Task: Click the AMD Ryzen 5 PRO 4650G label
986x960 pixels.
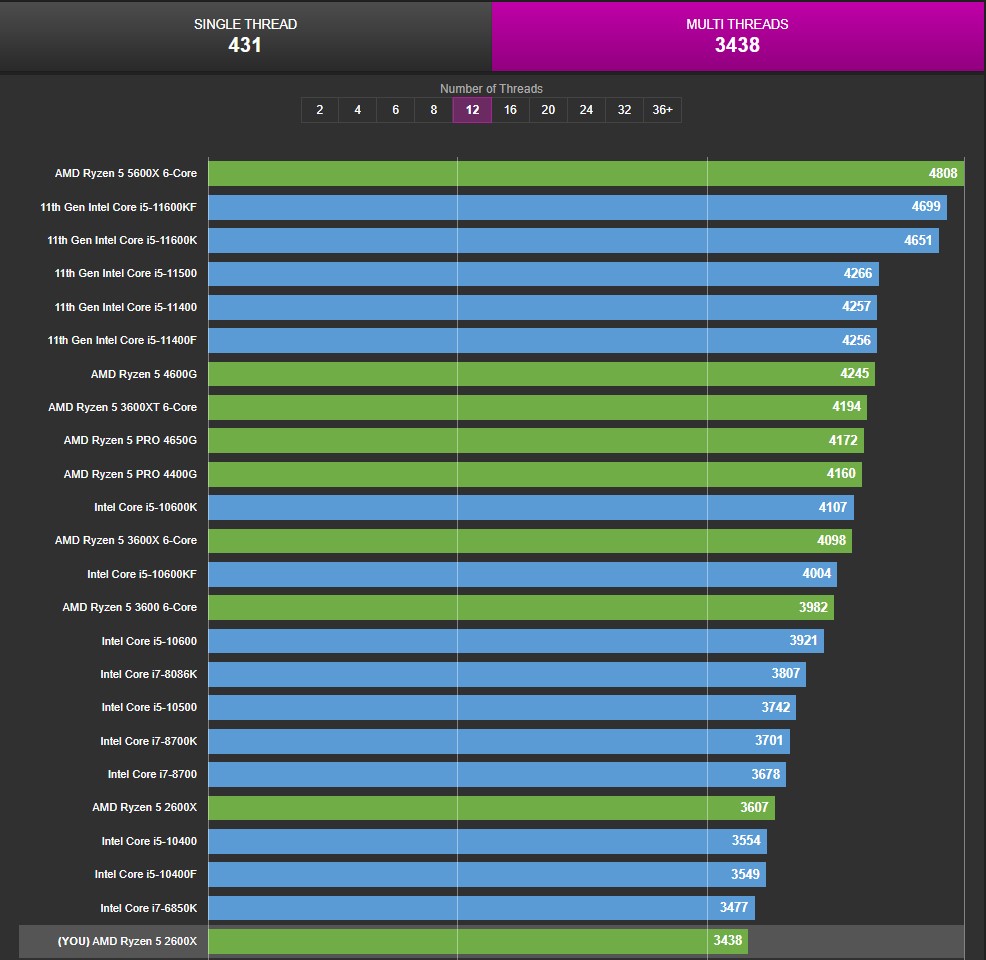Action: [x=130, y=441]
